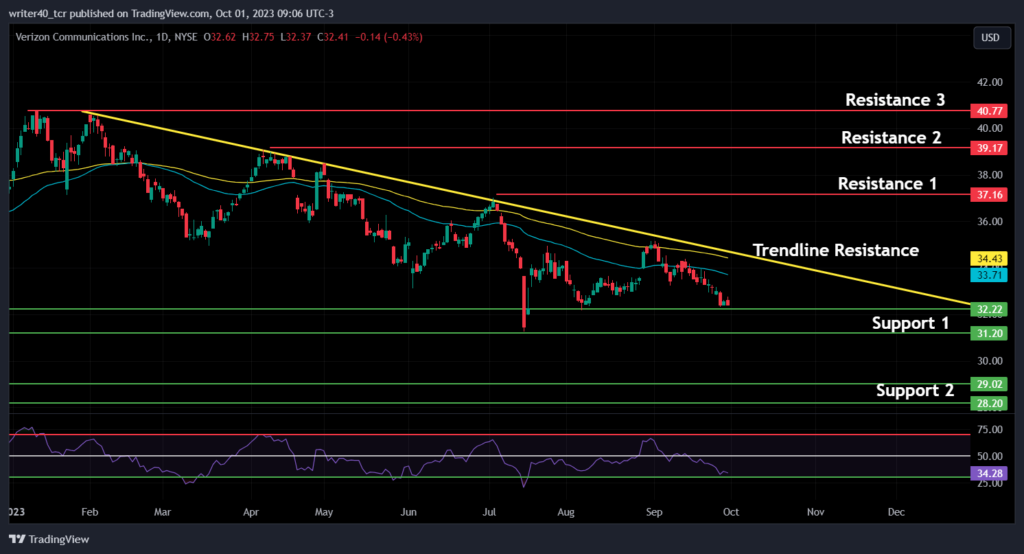
Task: Click the Support 2 text label
Action: 914,391
